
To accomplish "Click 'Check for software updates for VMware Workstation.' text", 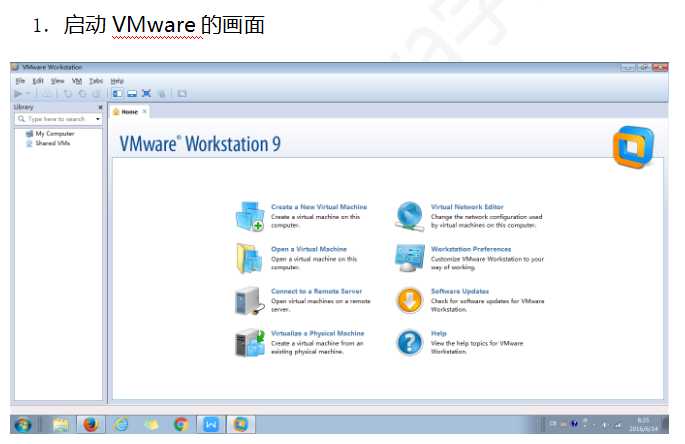I will point(488,305).
